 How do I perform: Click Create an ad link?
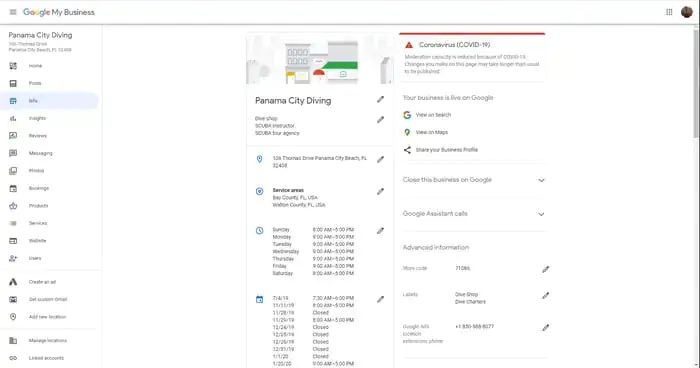click(42, 282)
